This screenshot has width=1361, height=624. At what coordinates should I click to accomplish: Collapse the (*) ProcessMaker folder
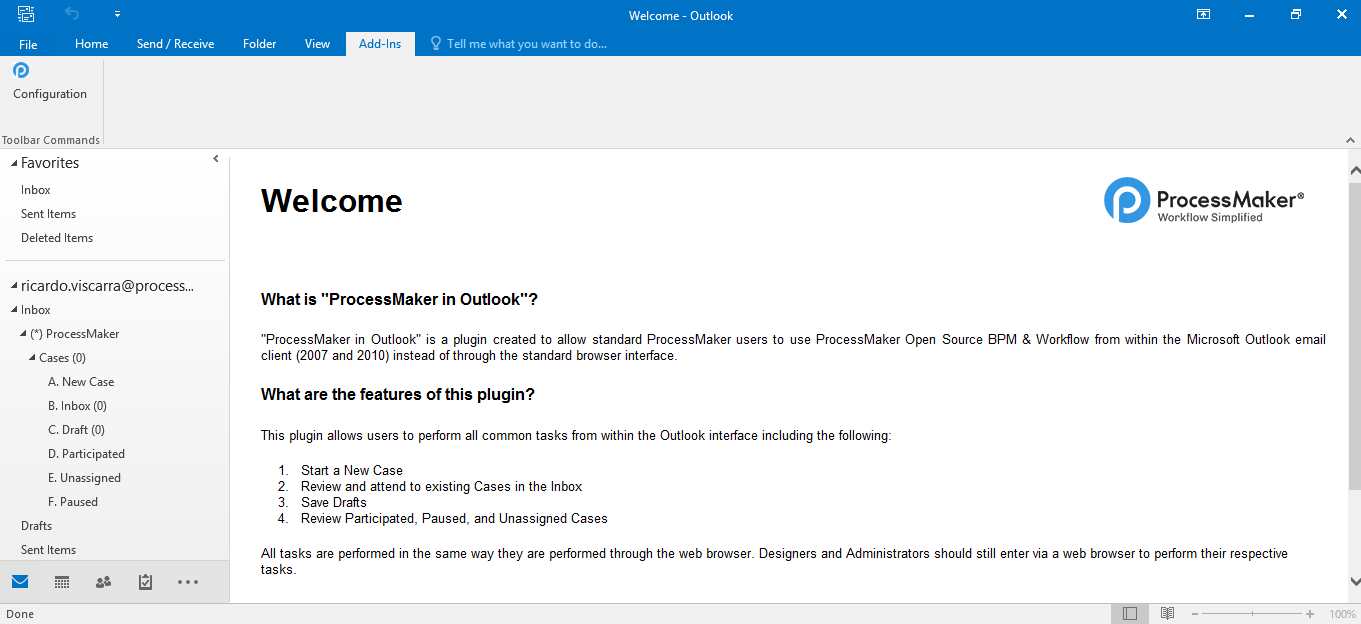(24, 334)
